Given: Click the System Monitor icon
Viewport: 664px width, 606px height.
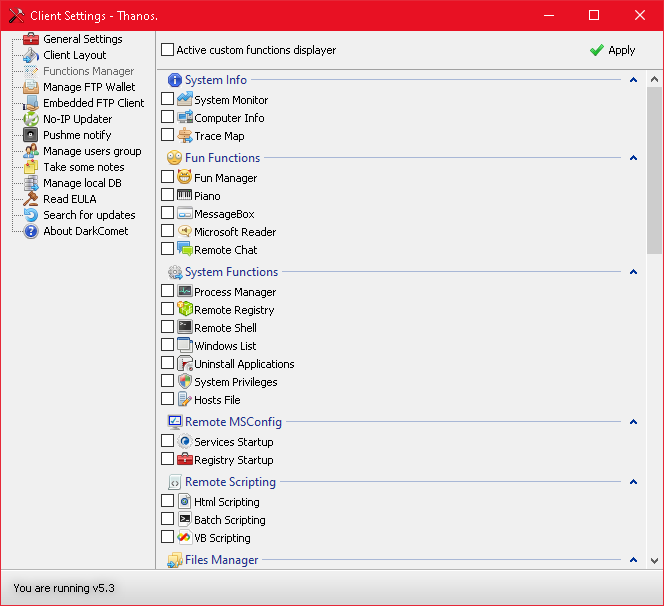Looking at the screenshot, I should tap(185, 100).
